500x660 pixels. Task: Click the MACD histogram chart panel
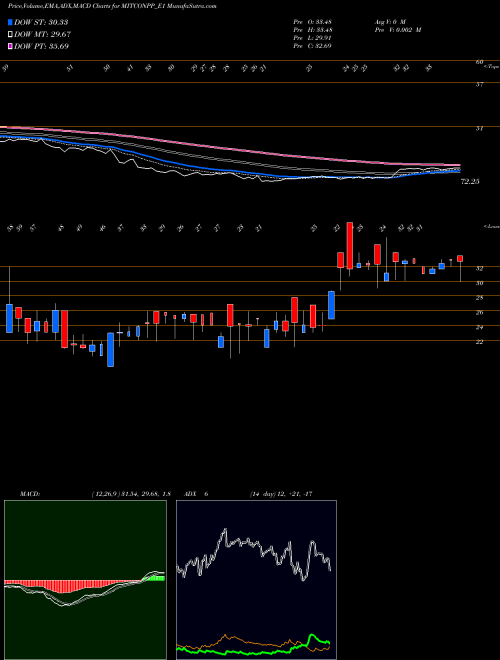[x=85, y=580]
